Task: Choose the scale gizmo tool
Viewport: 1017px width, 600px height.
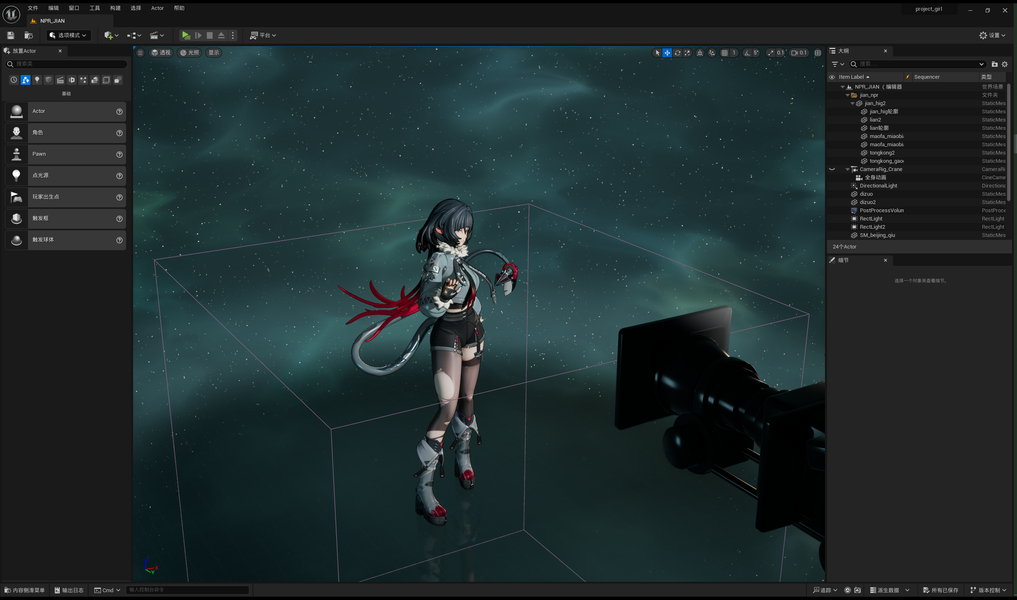Action: pos(688,53)
